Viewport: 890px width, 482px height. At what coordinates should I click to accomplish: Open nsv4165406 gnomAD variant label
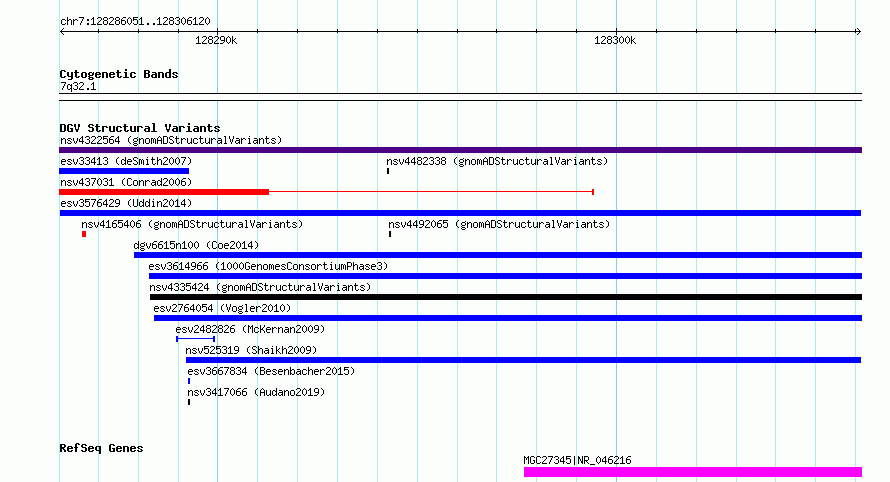[x=192, y=224]
